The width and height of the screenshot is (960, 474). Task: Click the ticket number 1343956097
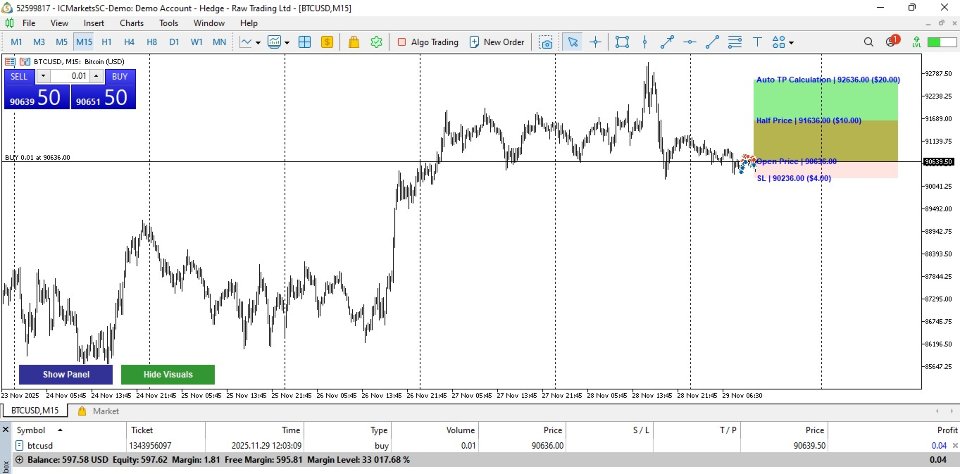pyautogui.click(x=151, y=445)
